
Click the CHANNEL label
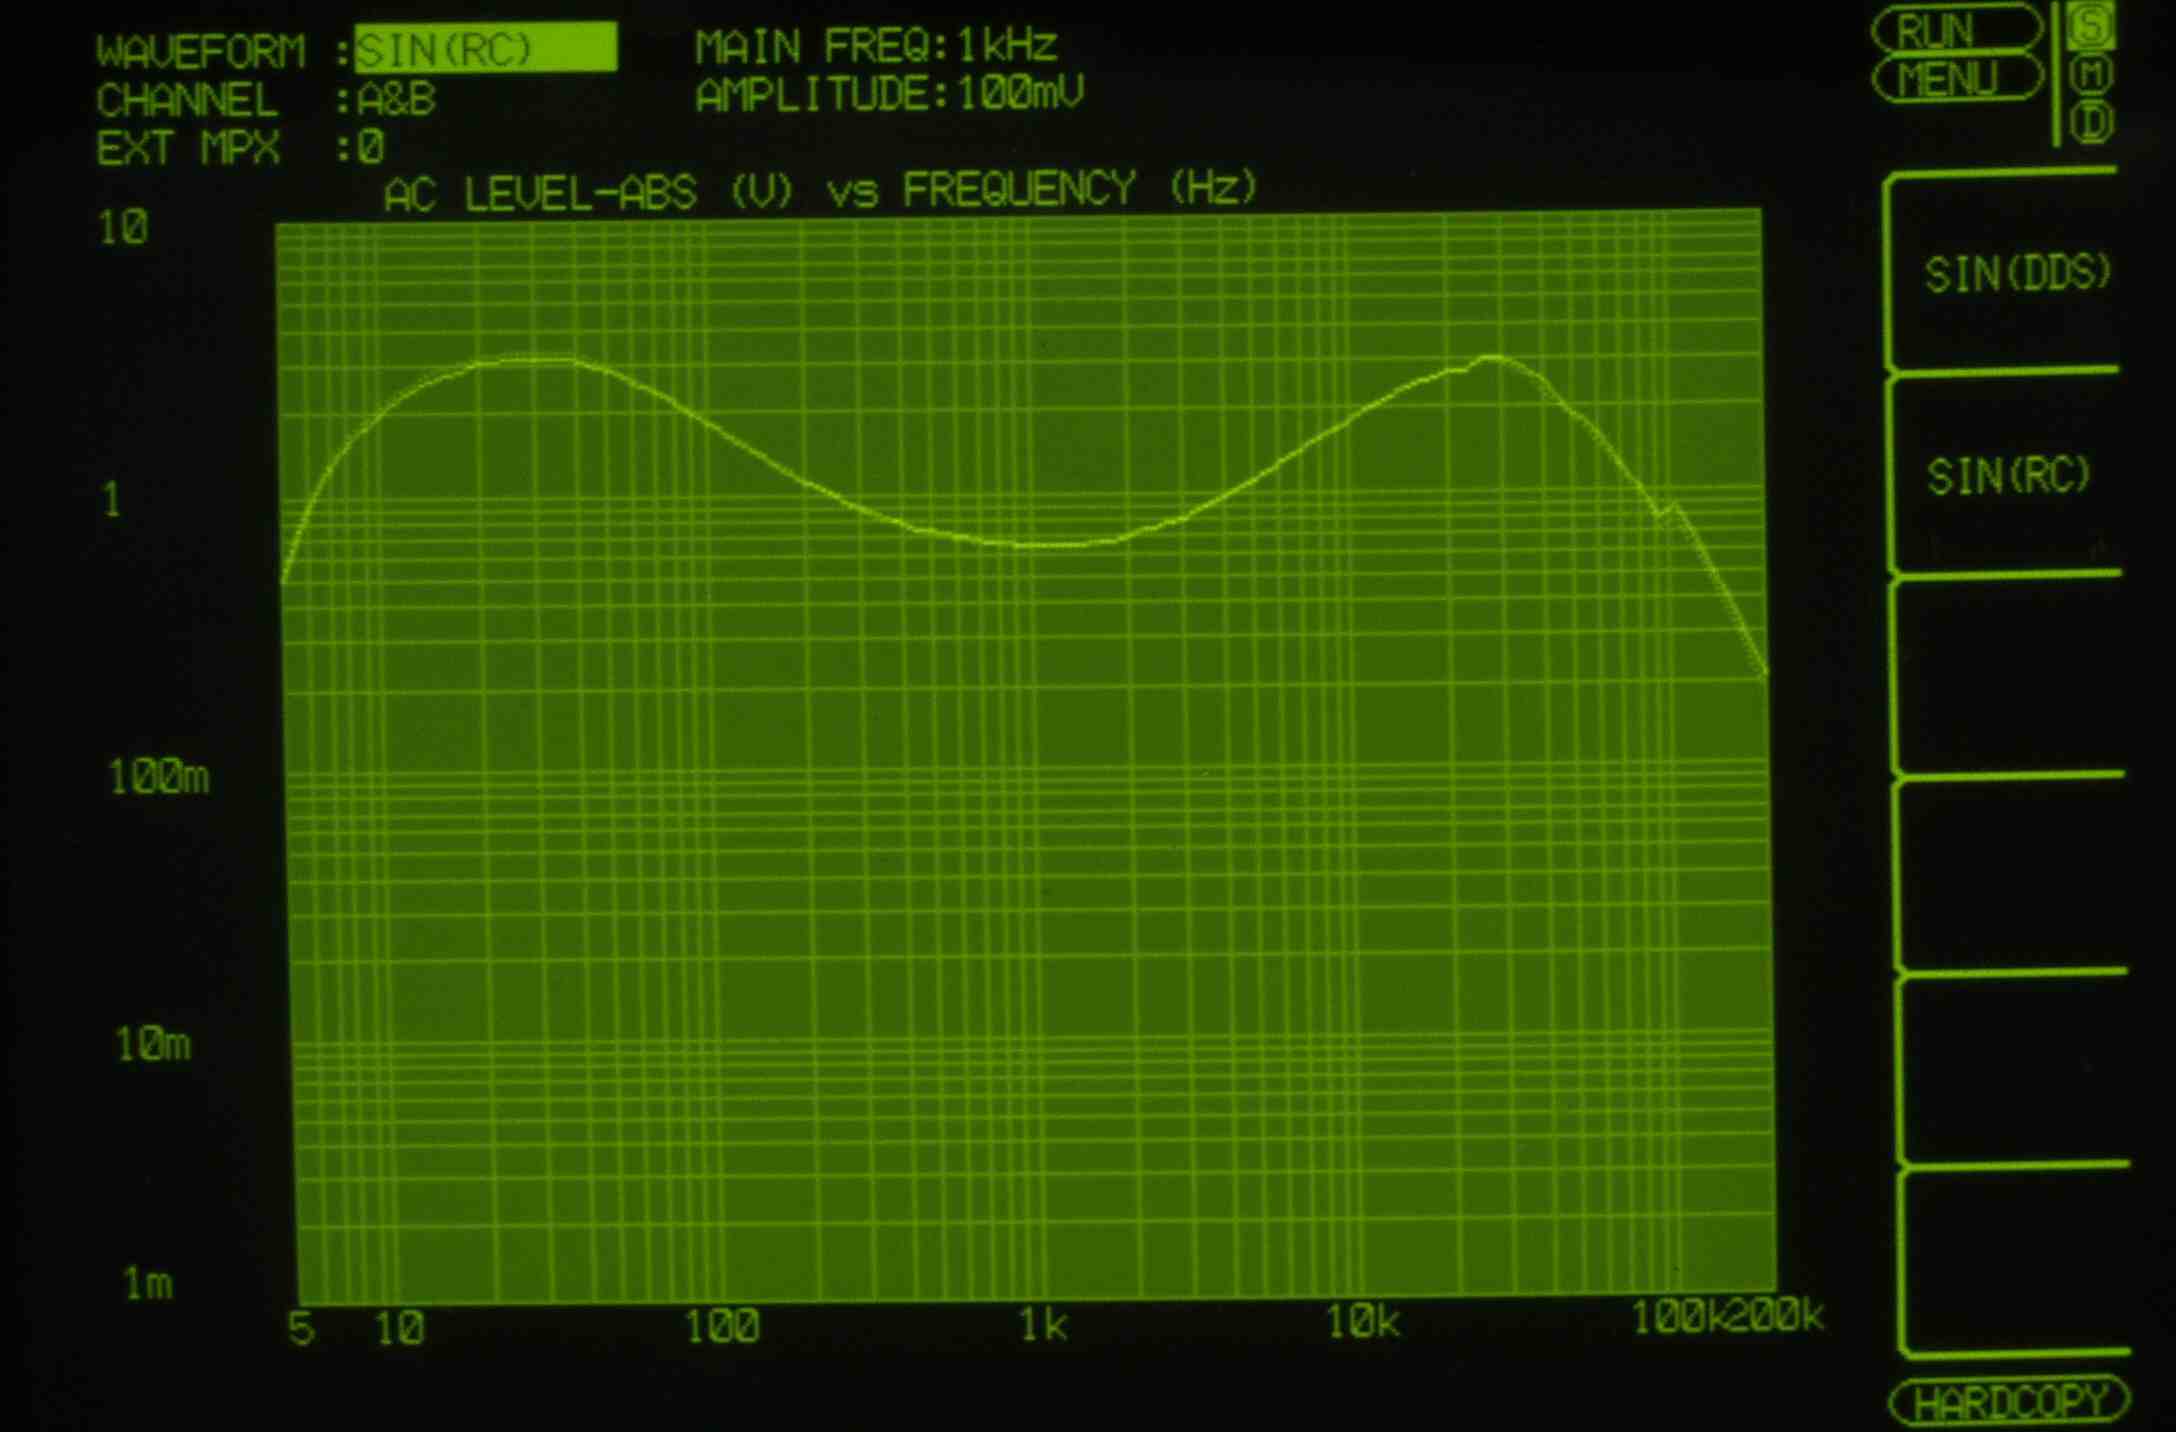186,100
